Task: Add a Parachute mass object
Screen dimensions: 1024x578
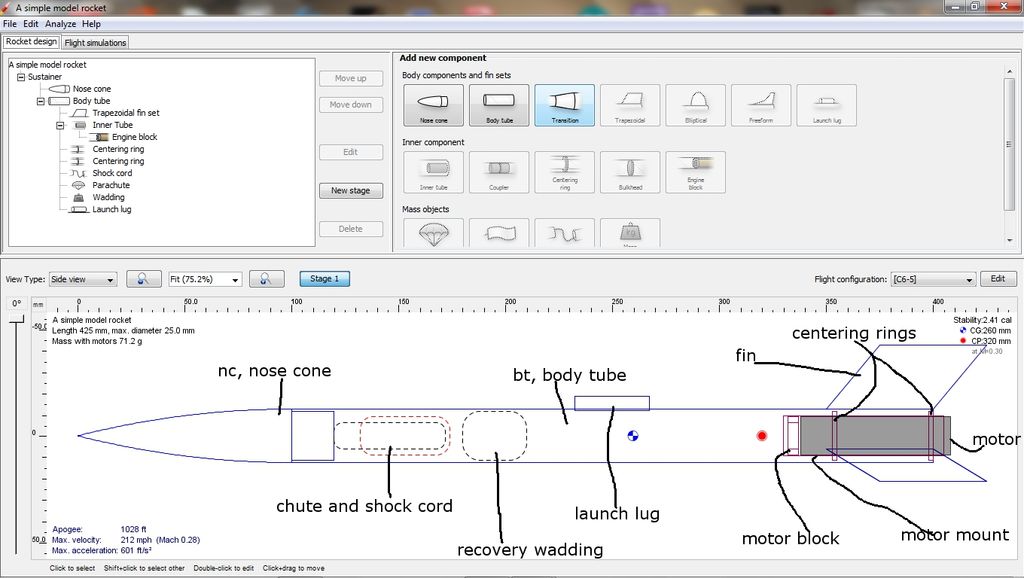Action: coord(434,233)
